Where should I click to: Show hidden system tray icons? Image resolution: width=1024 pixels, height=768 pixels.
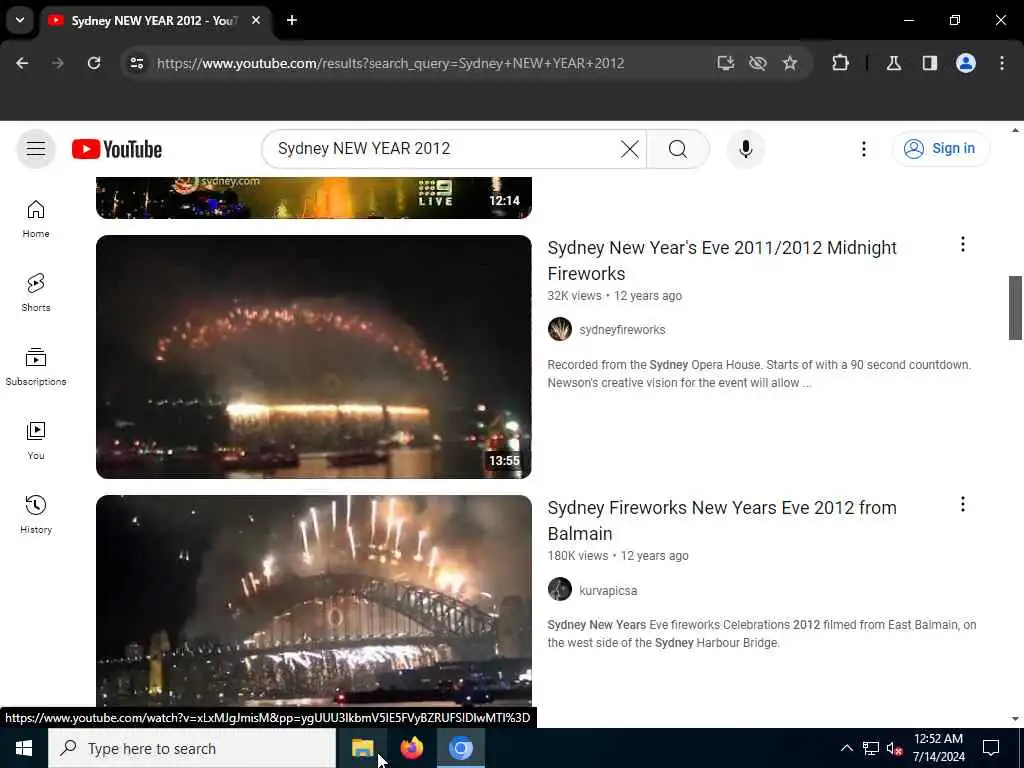tap(846, 748)
